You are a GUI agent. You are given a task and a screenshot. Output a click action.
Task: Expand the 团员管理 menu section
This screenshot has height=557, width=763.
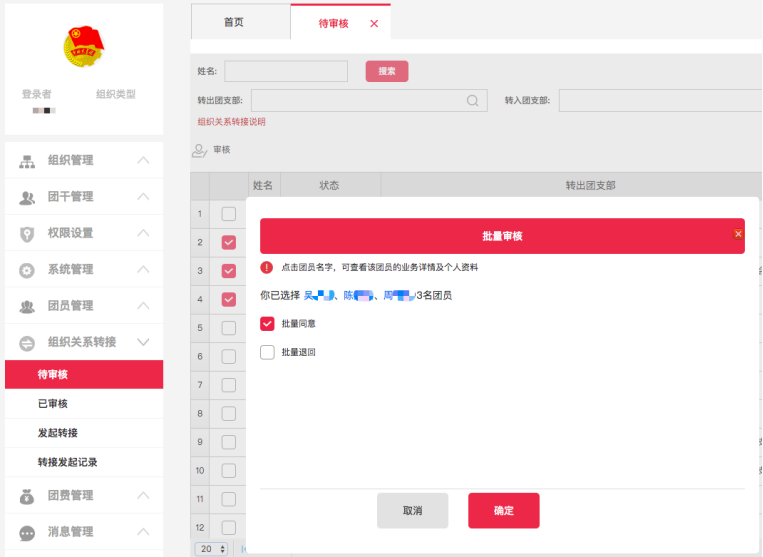point(143,306)
